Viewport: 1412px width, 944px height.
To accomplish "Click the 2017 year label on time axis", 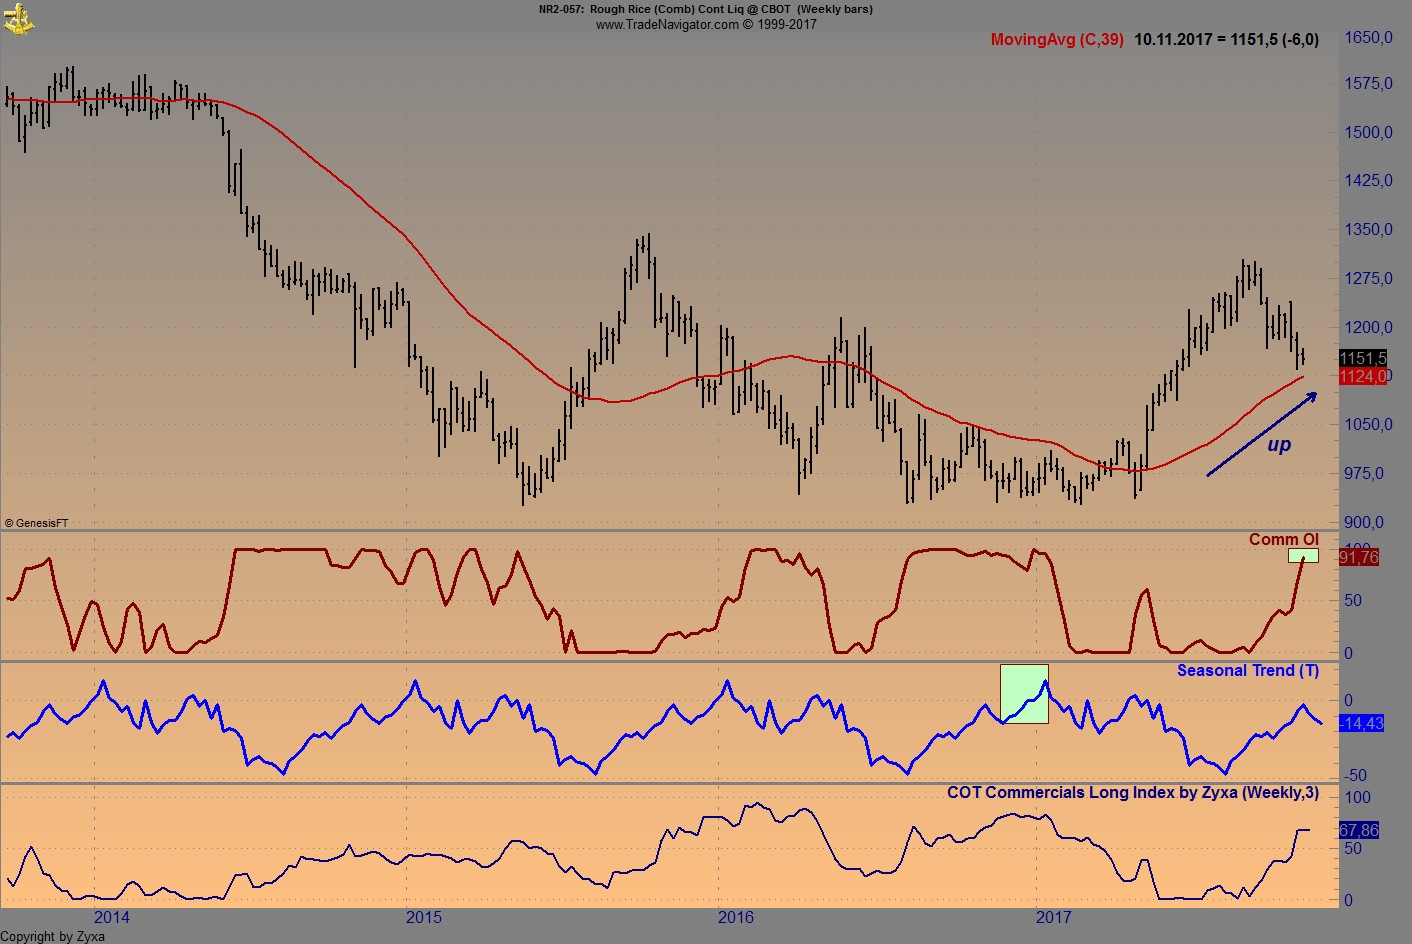I will (x=1053, y=917).
